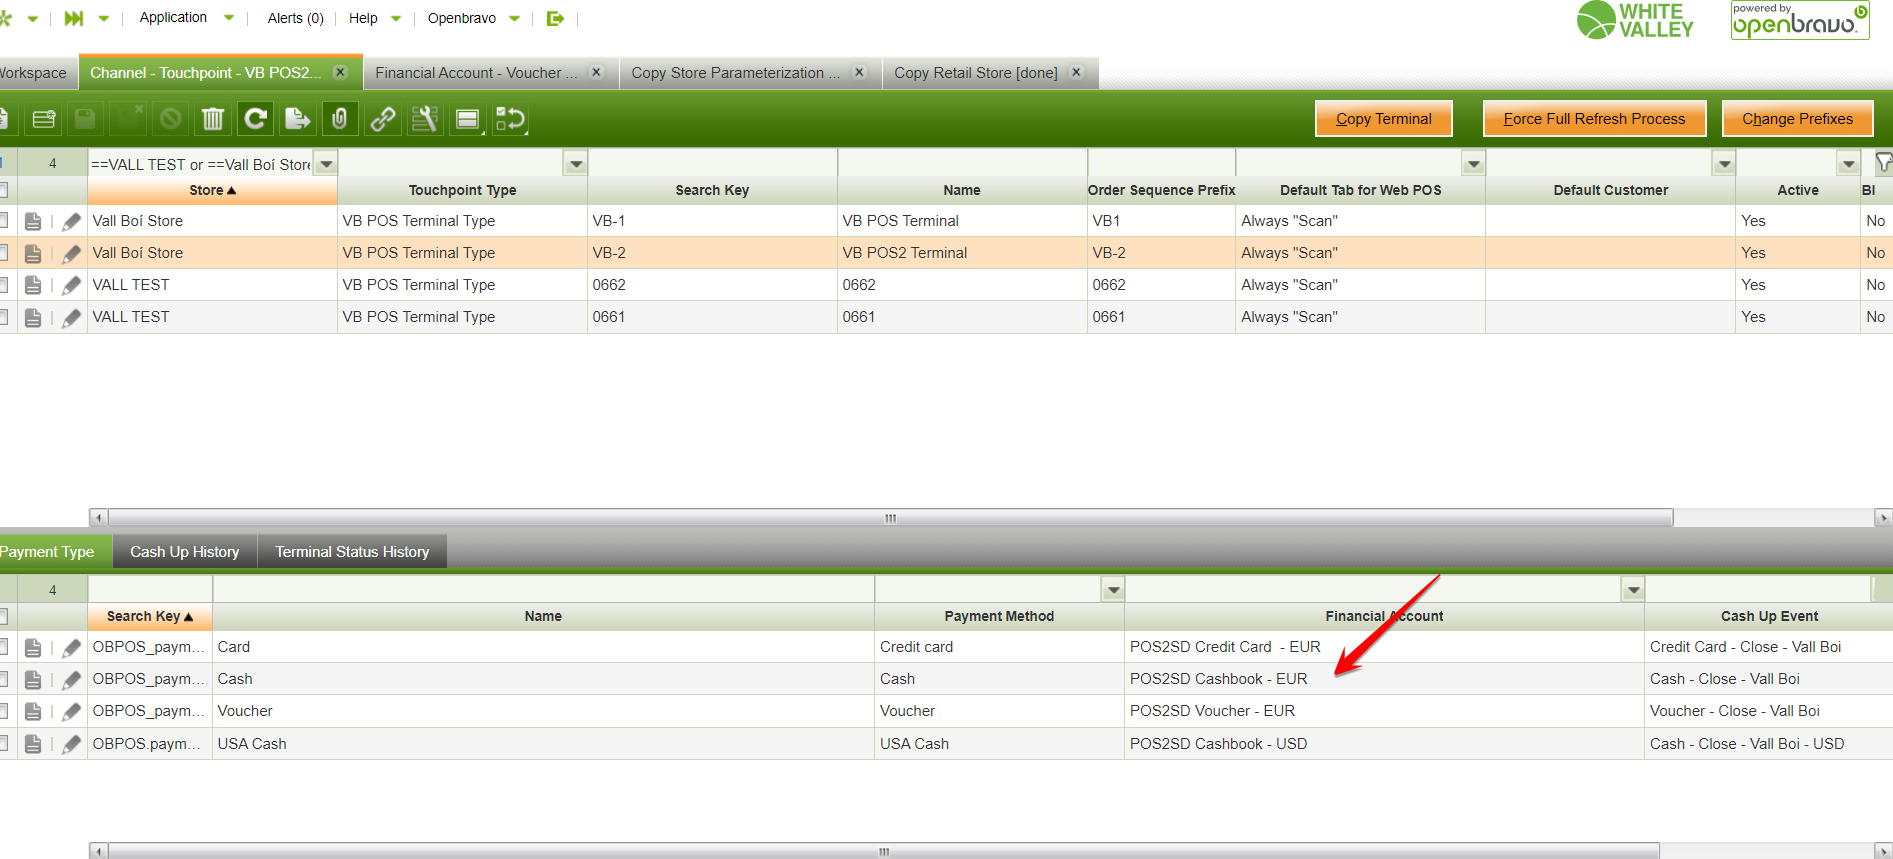This screenshot has height=859, width=1893.
Task: Click Force Full Refresh Process button
Action: [x=1594, y=119]
